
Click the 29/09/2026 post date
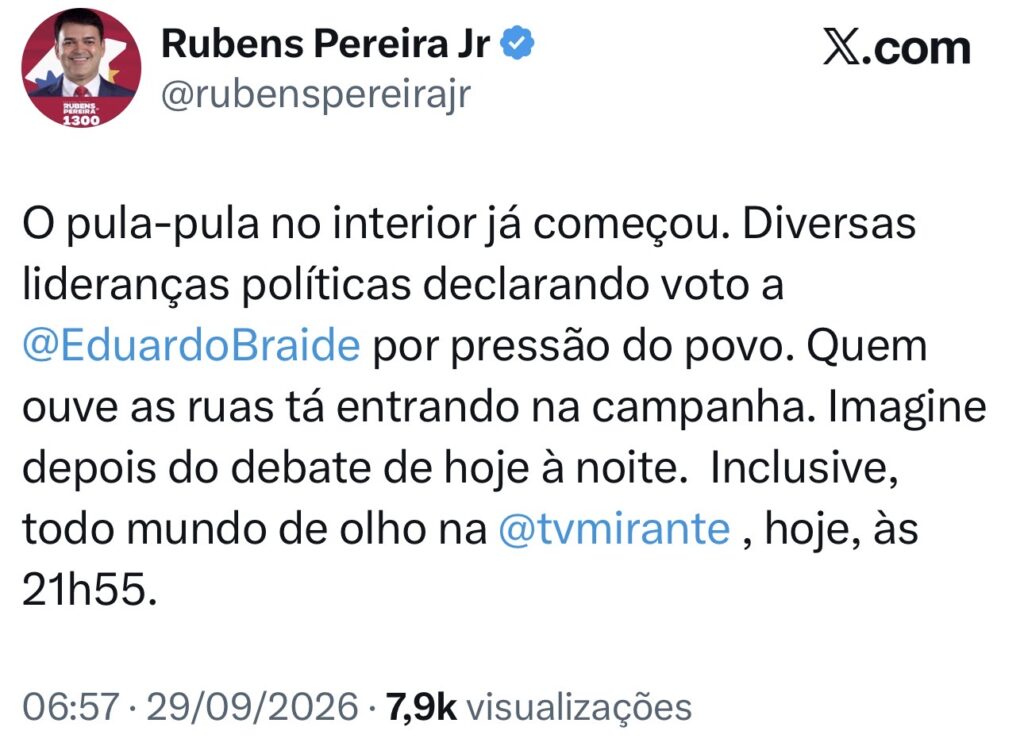(253, 707)
